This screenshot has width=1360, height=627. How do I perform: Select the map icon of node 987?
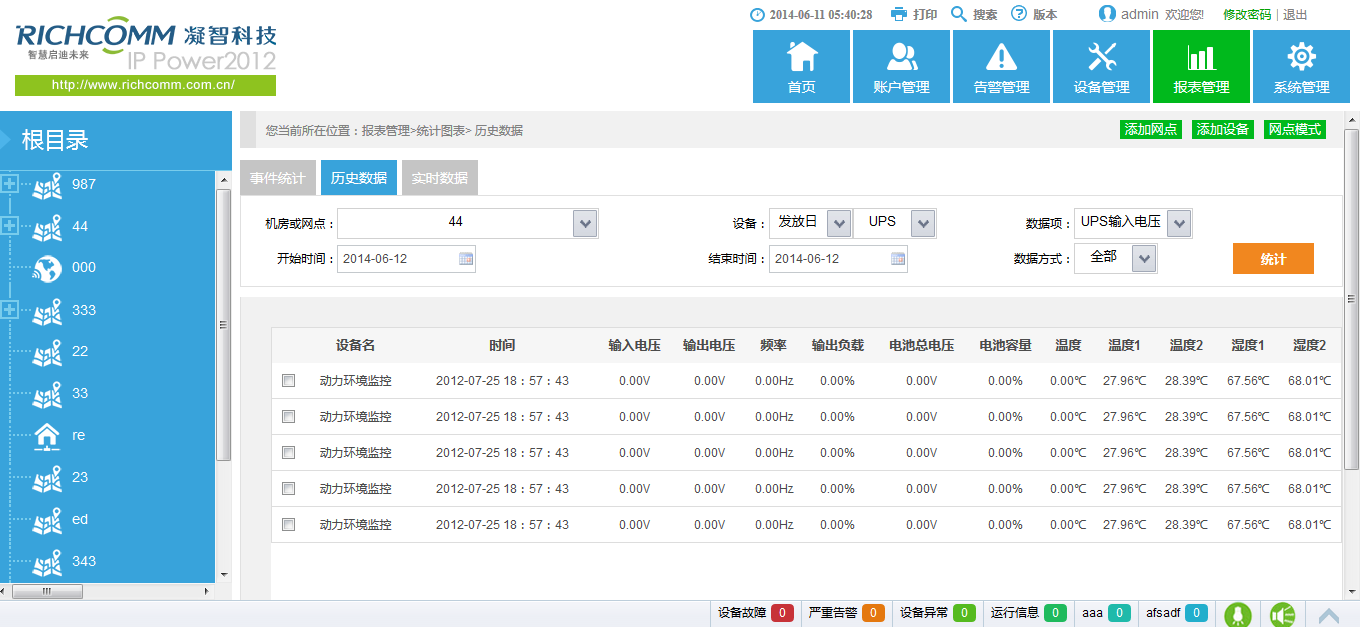tap(47, 186)
